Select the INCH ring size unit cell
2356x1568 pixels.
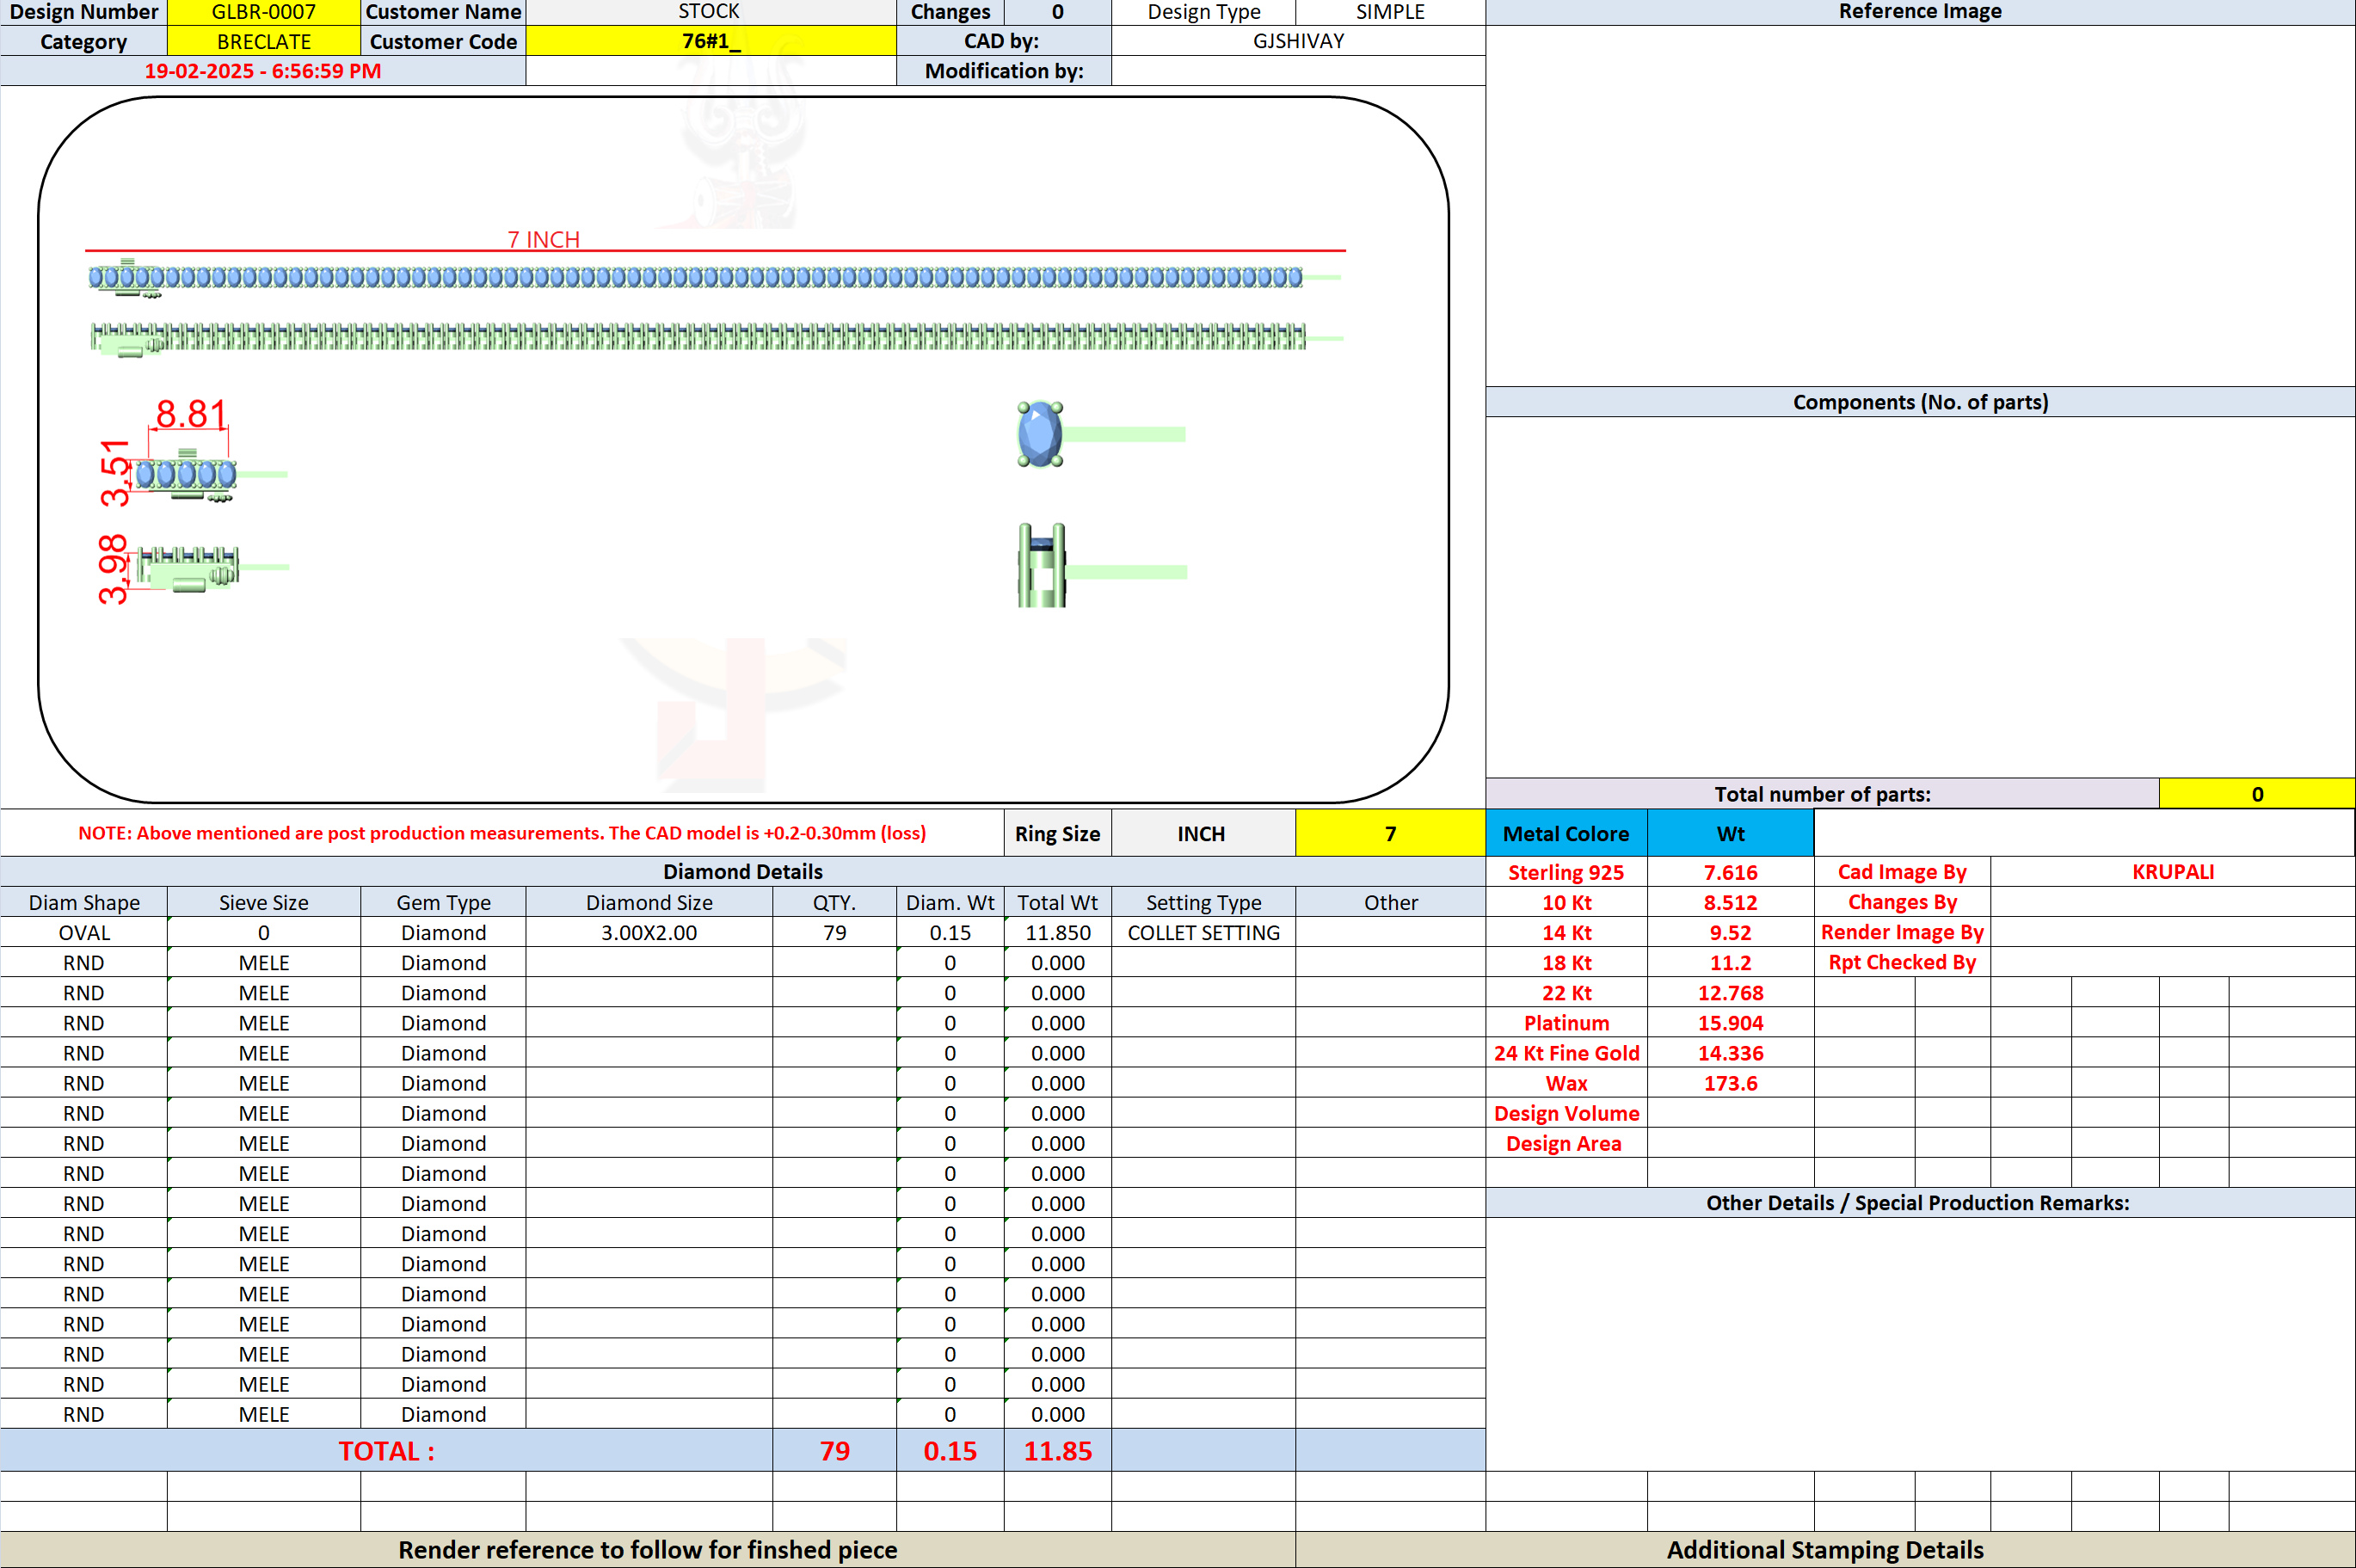[1203, 833]
